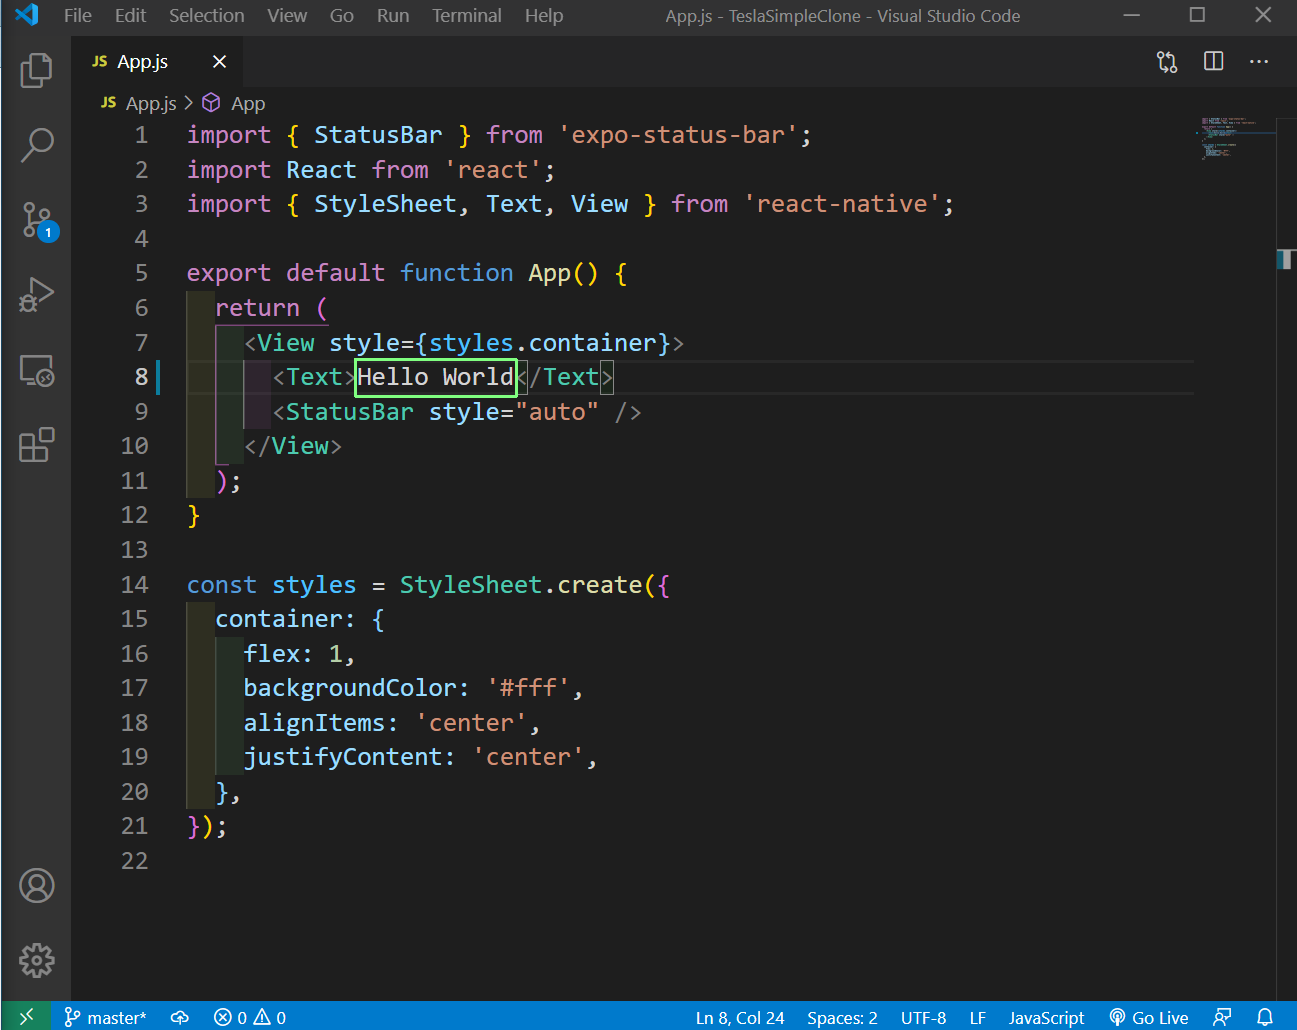Click the backgroundColor '#fff' value
Screen dimensions: 1297x1030
click(528, 688)
